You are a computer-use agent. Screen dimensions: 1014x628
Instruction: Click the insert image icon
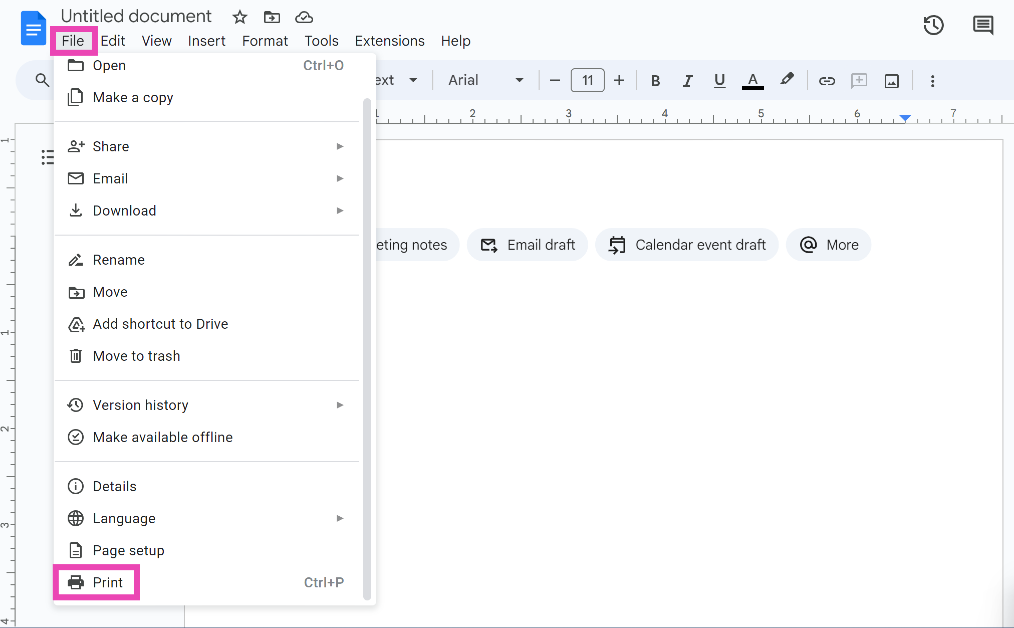pos(891,81)
